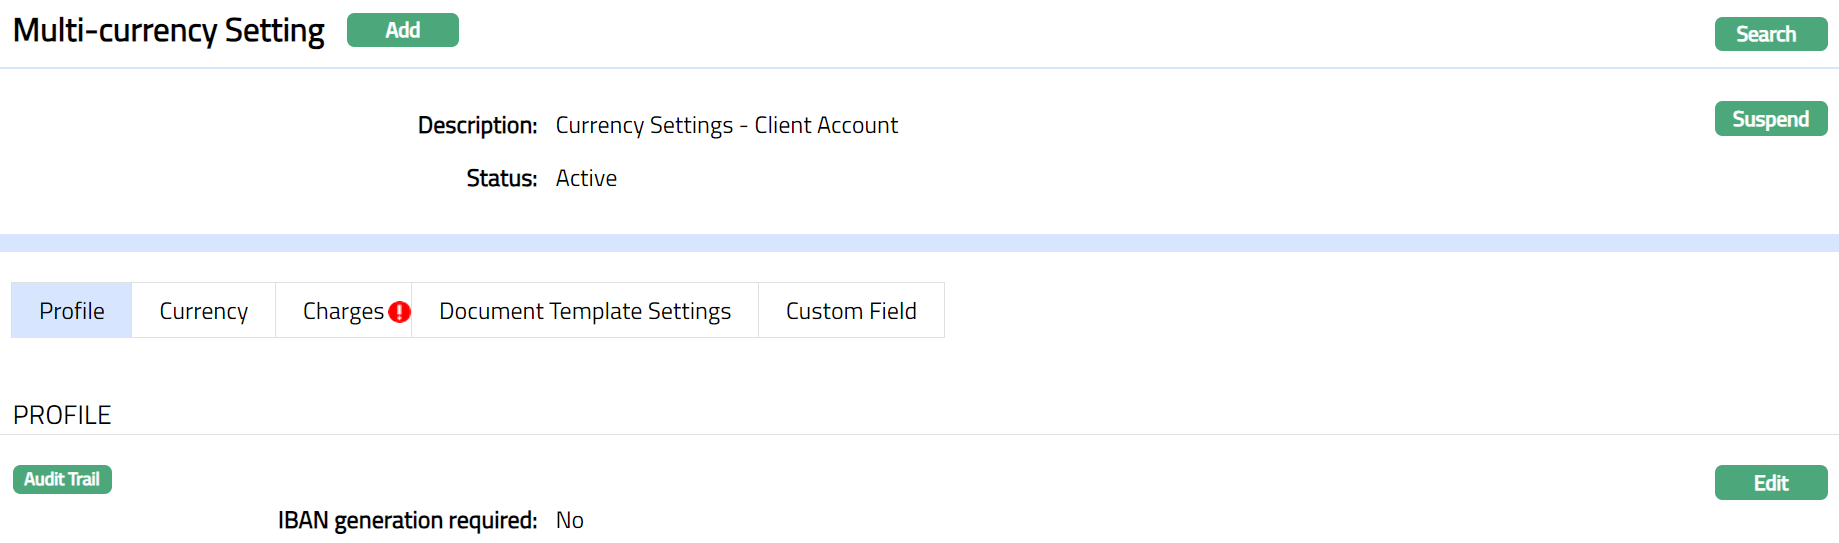Viewport: 1839px width, 543px height.
Task: Click the red alert icon on Charges
Action: click(x=399, y=312)
